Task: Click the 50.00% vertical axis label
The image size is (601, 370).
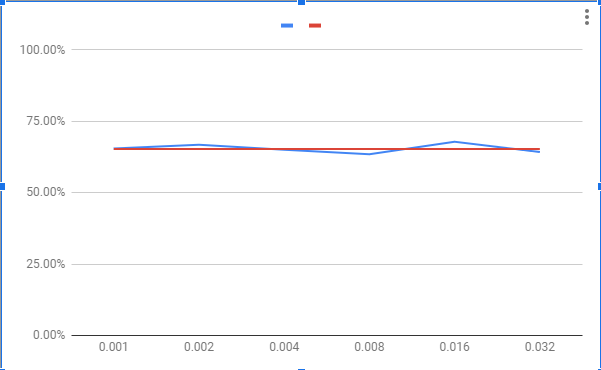Action: 46,192
